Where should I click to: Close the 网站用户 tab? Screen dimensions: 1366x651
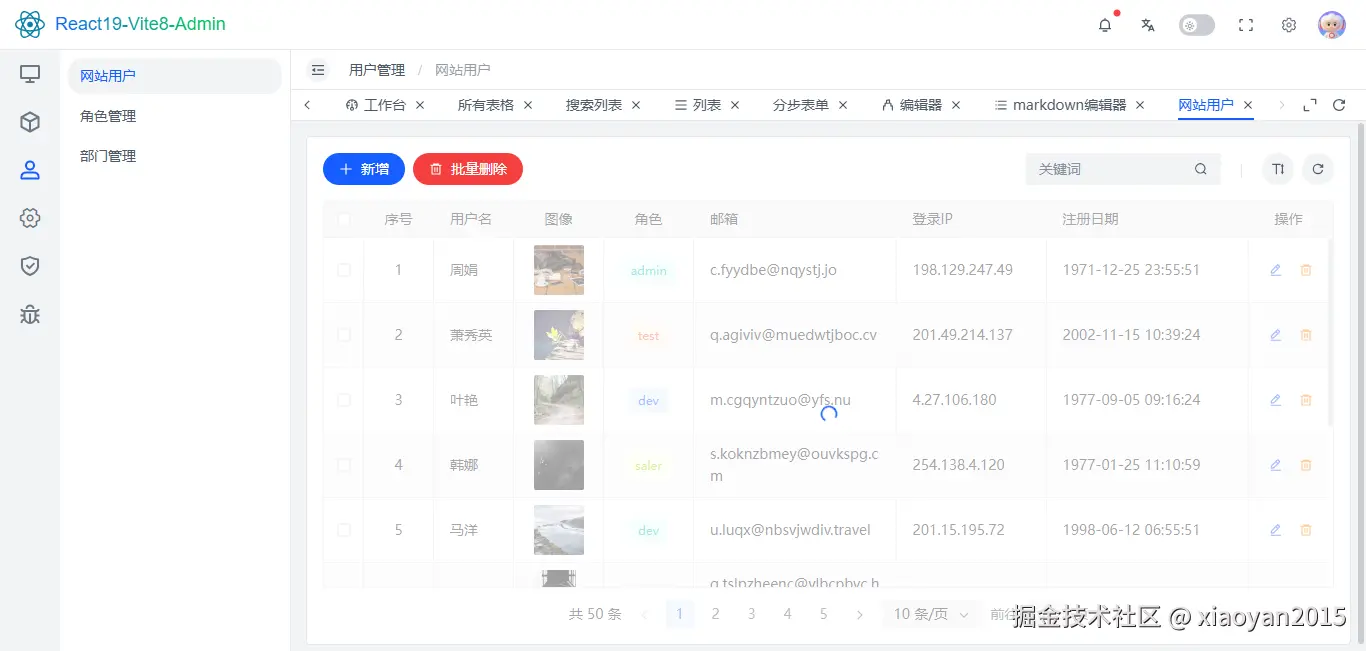tap(1248, 105)
